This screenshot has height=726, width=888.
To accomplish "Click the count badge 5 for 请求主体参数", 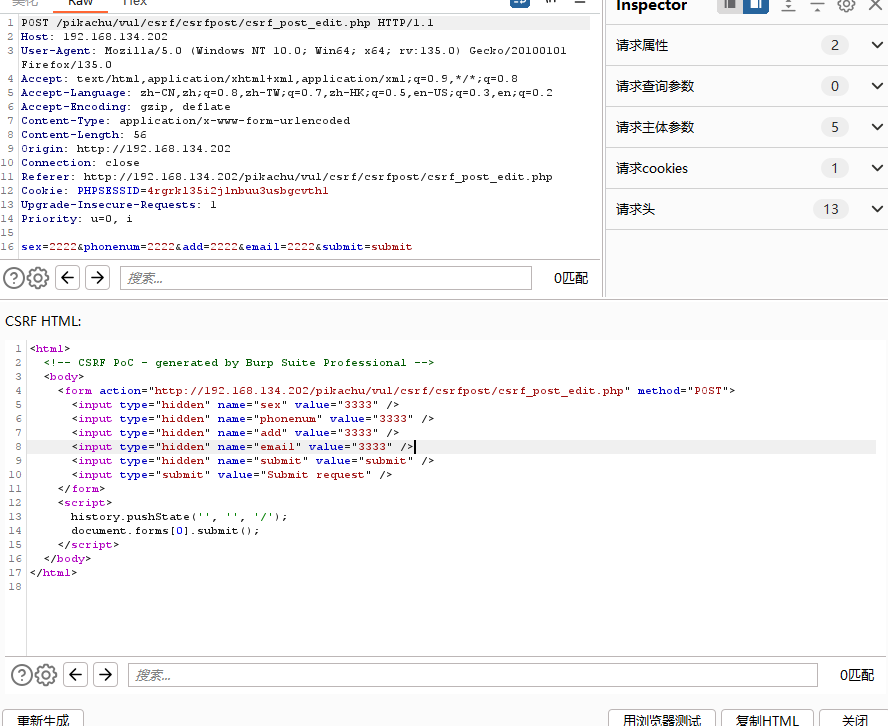I will click(835, 127).
